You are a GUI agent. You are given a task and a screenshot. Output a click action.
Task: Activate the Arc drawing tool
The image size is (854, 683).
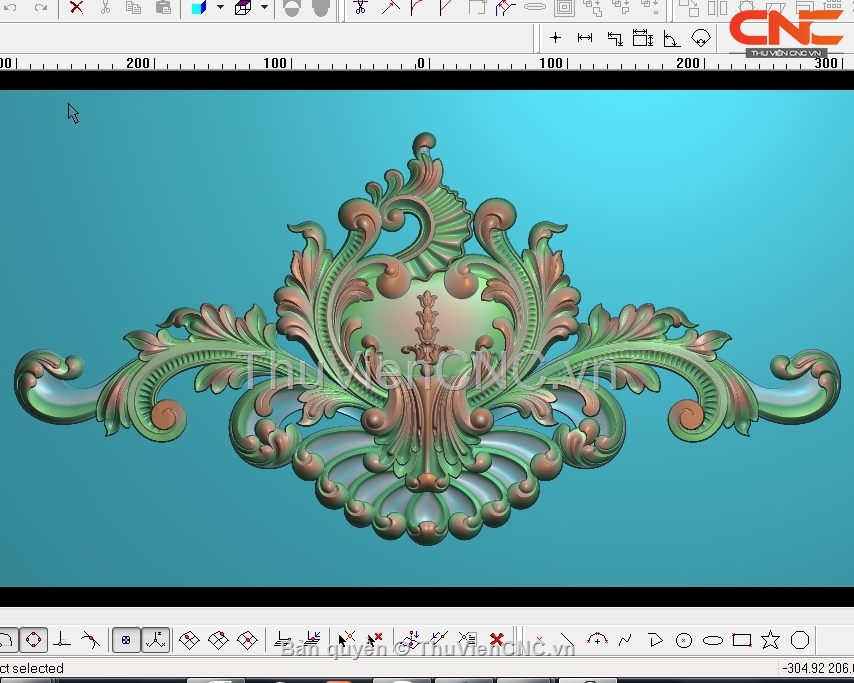pos(597,640)
